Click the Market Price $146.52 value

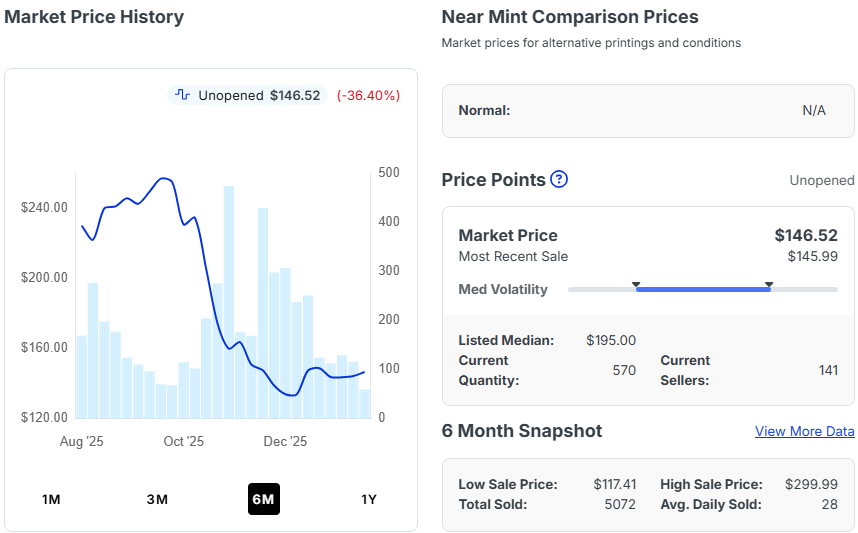tap(806, 235)
